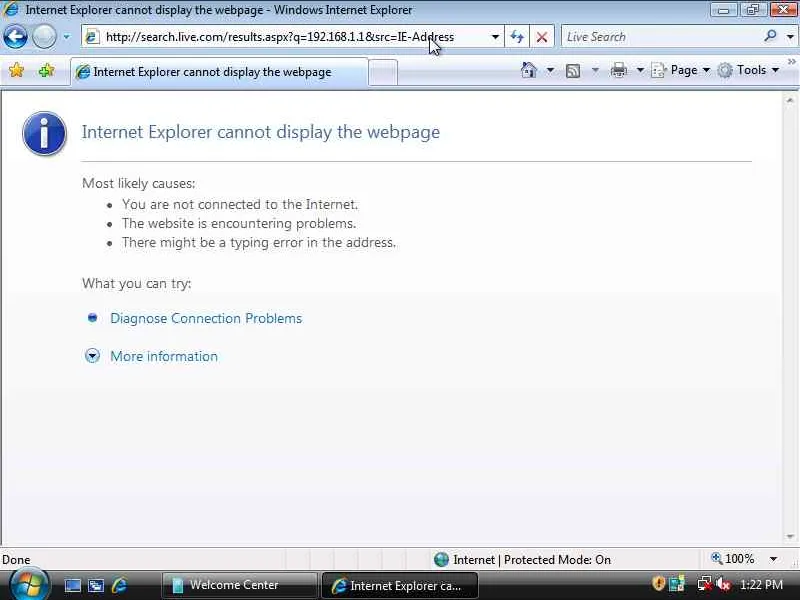Click the 'Most likely causes:' label
The height and width of the screenshot is (600, 800).
click(x=139, y=183)
